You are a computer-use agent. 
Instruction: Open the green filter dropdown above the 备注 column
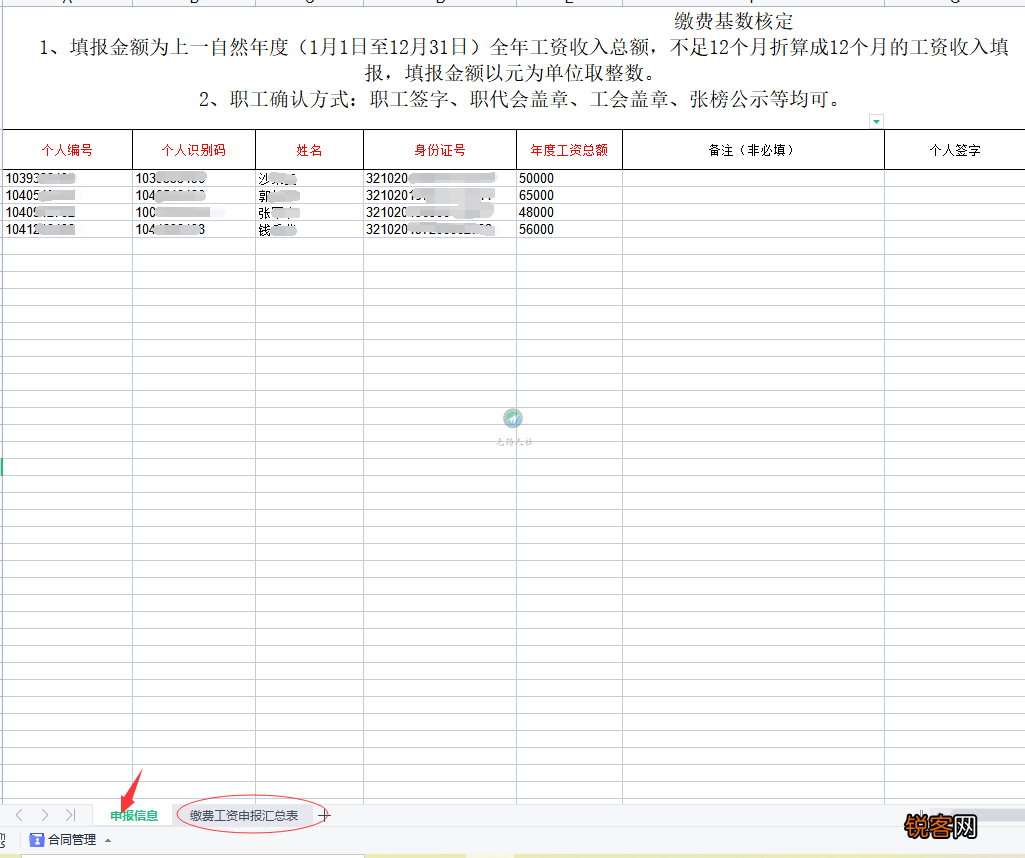[877, 120]
